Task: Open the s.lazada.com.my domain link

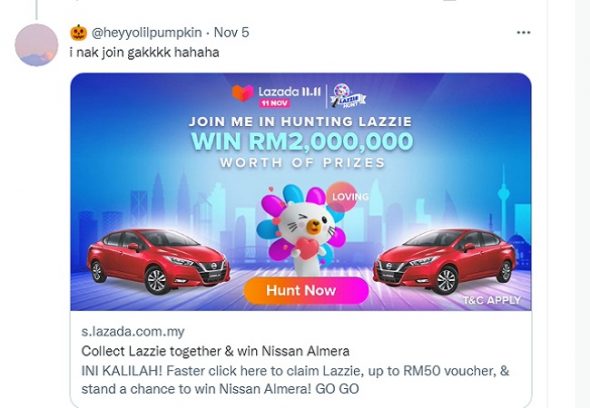Action: (133, 332)
